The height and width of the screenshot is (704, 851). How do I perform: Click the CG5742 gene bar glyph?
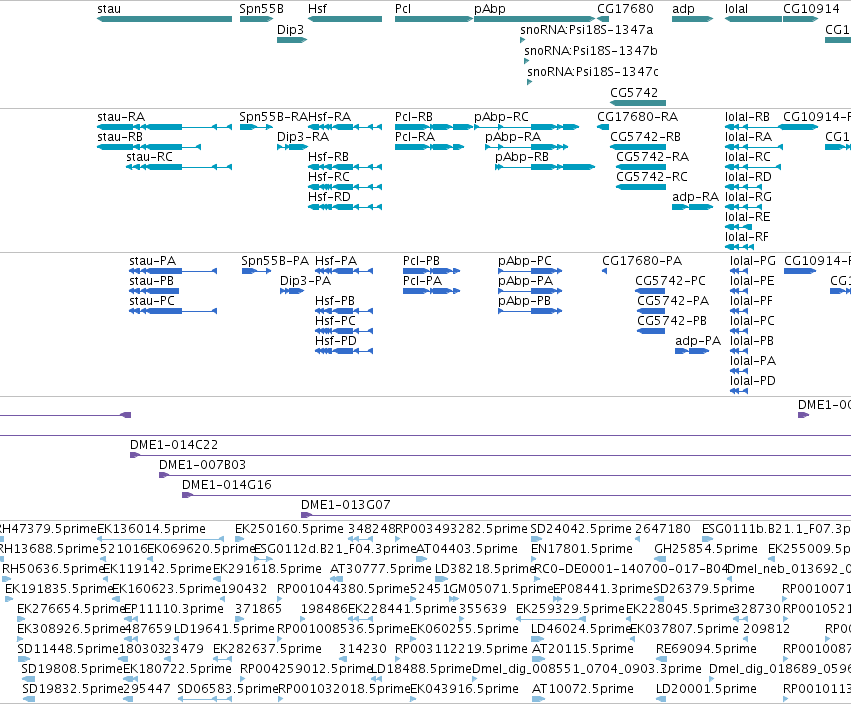638,103
